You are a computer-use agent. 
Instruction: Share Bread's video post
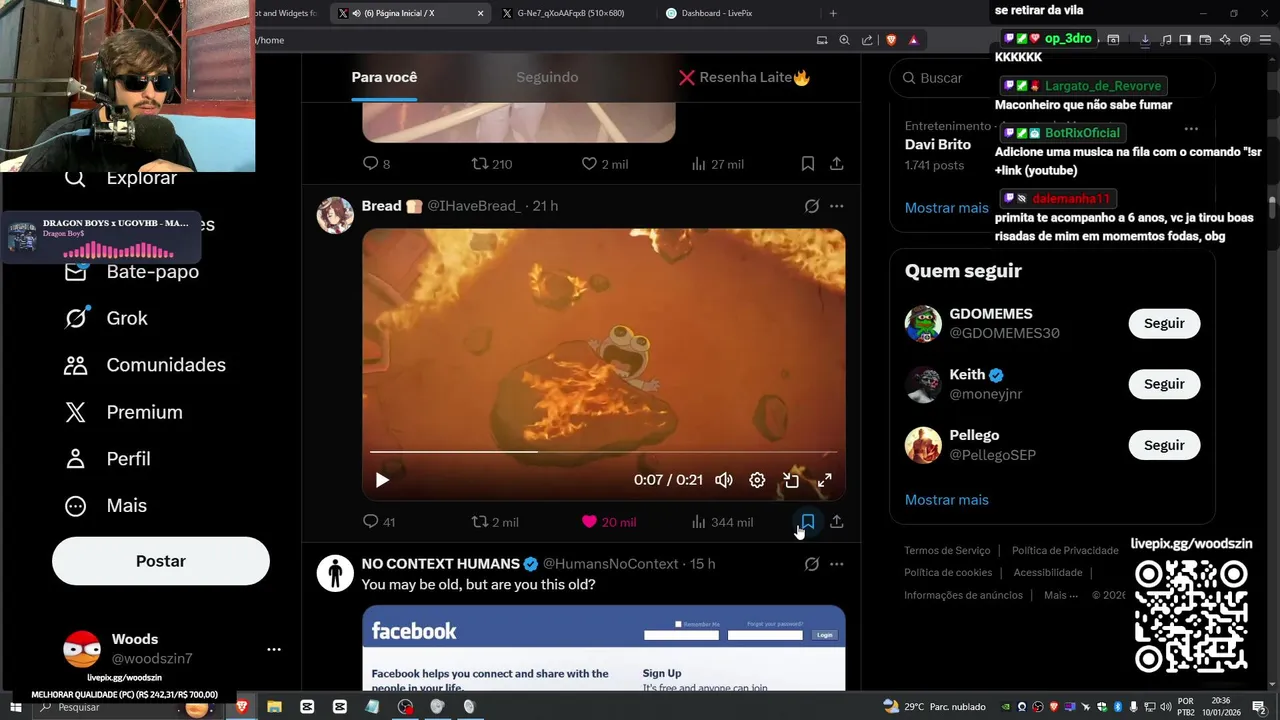[x=837, y=522]
